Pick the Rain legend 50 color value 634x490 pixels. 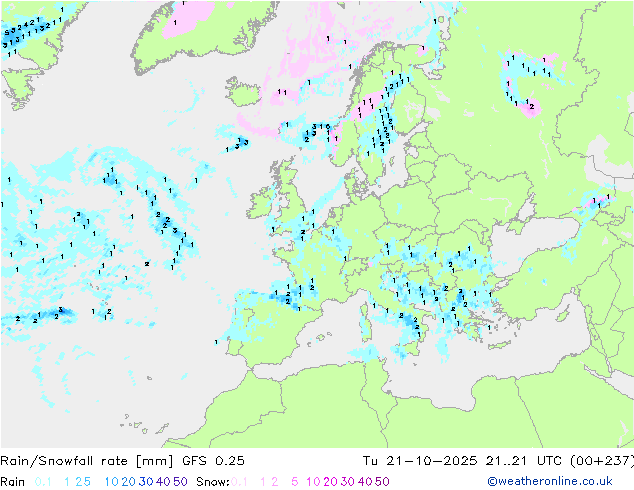tap(180, 482)
